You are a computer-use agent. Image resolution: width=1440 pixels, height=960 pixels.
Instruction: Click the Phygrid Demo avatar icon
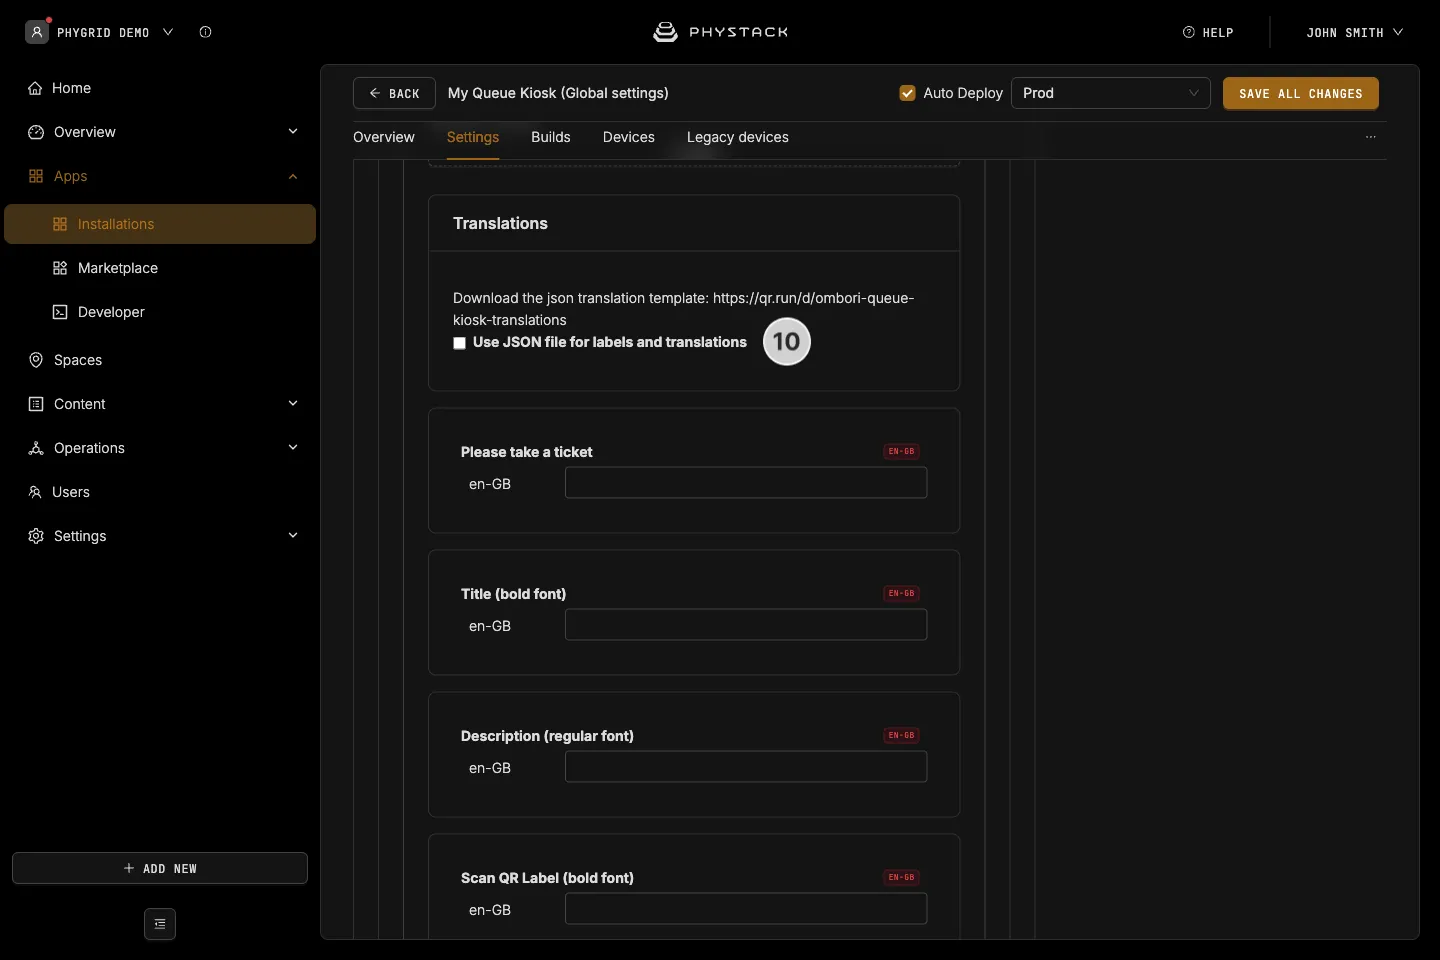point(37,32)
